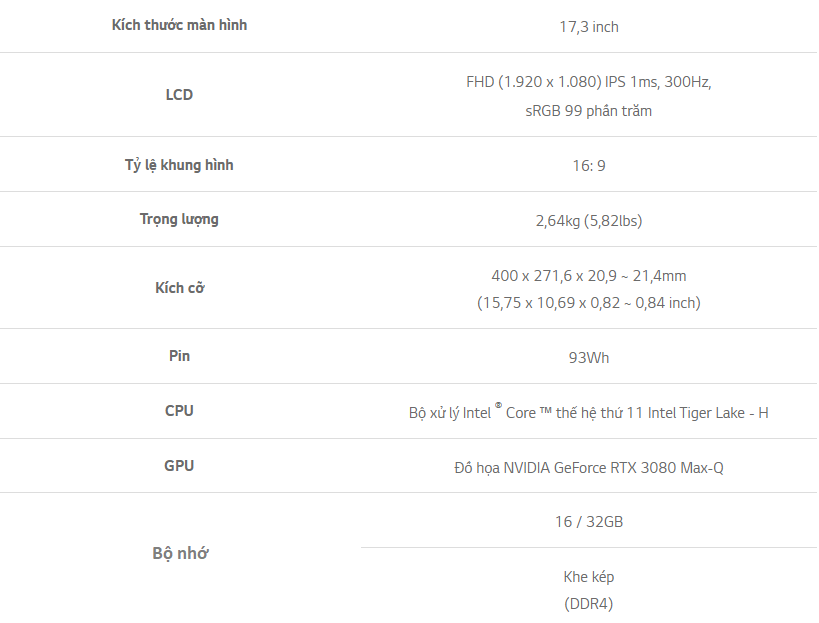Click the Pin label

(x=179, y=356)
